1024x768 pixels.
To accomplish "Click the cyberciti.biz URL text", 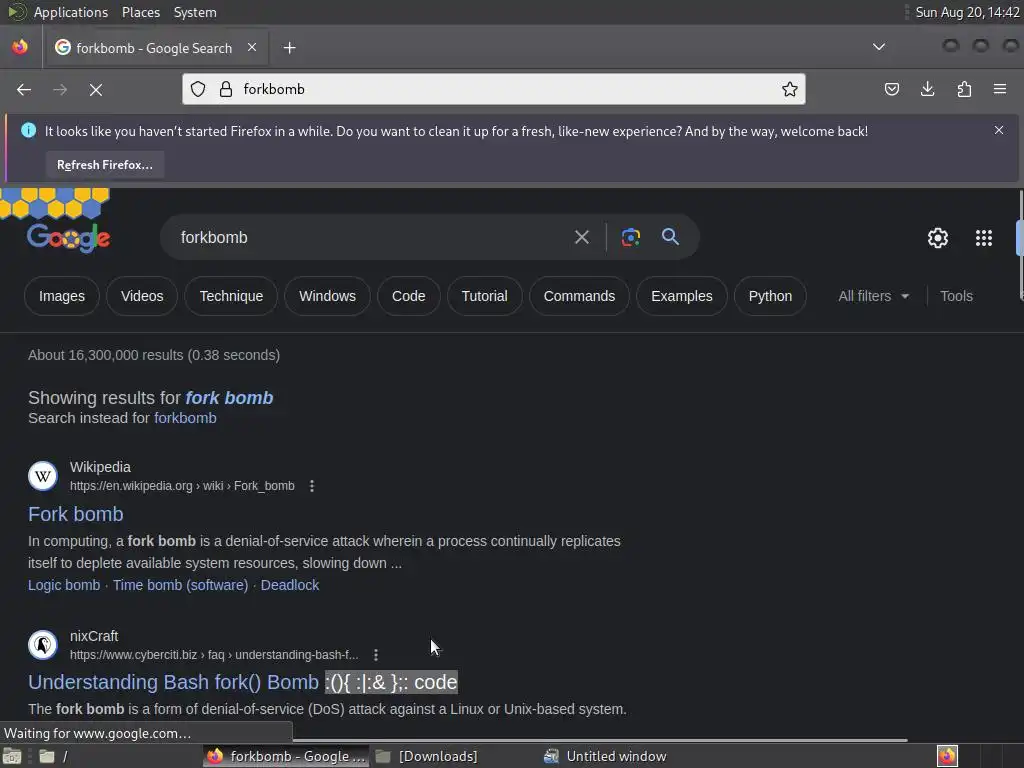I will [214, 655].
